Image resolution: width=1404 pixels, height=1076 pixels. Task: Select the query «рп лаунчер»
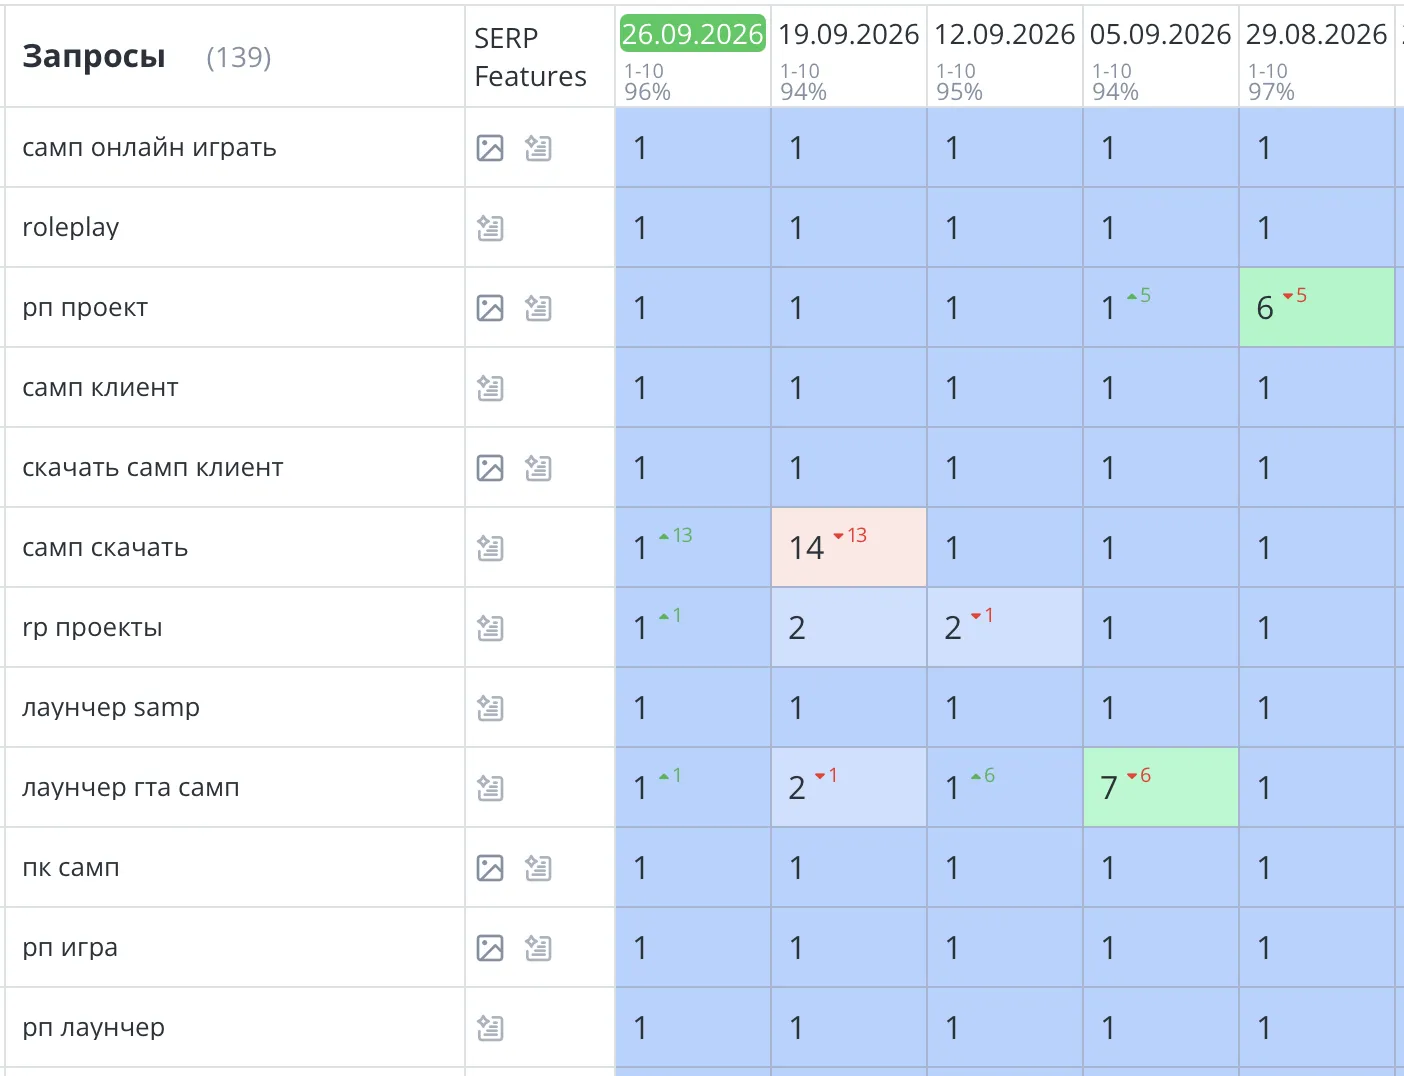[93, 1028]
